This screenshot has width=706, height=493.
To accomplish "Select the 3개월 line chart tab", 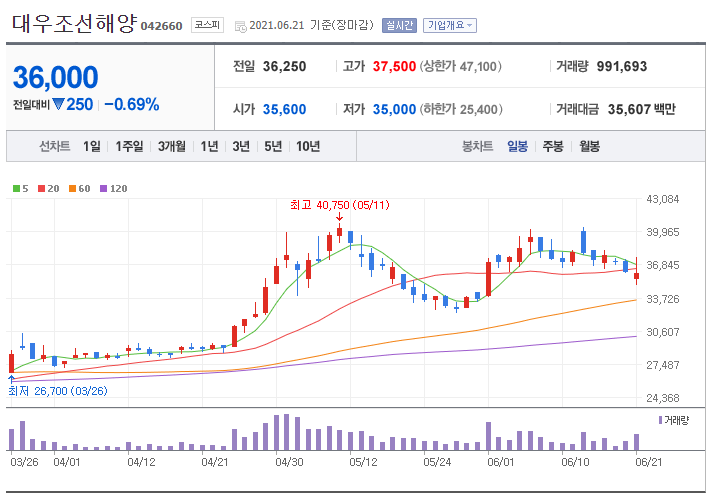I will click(x=172, y=146).
